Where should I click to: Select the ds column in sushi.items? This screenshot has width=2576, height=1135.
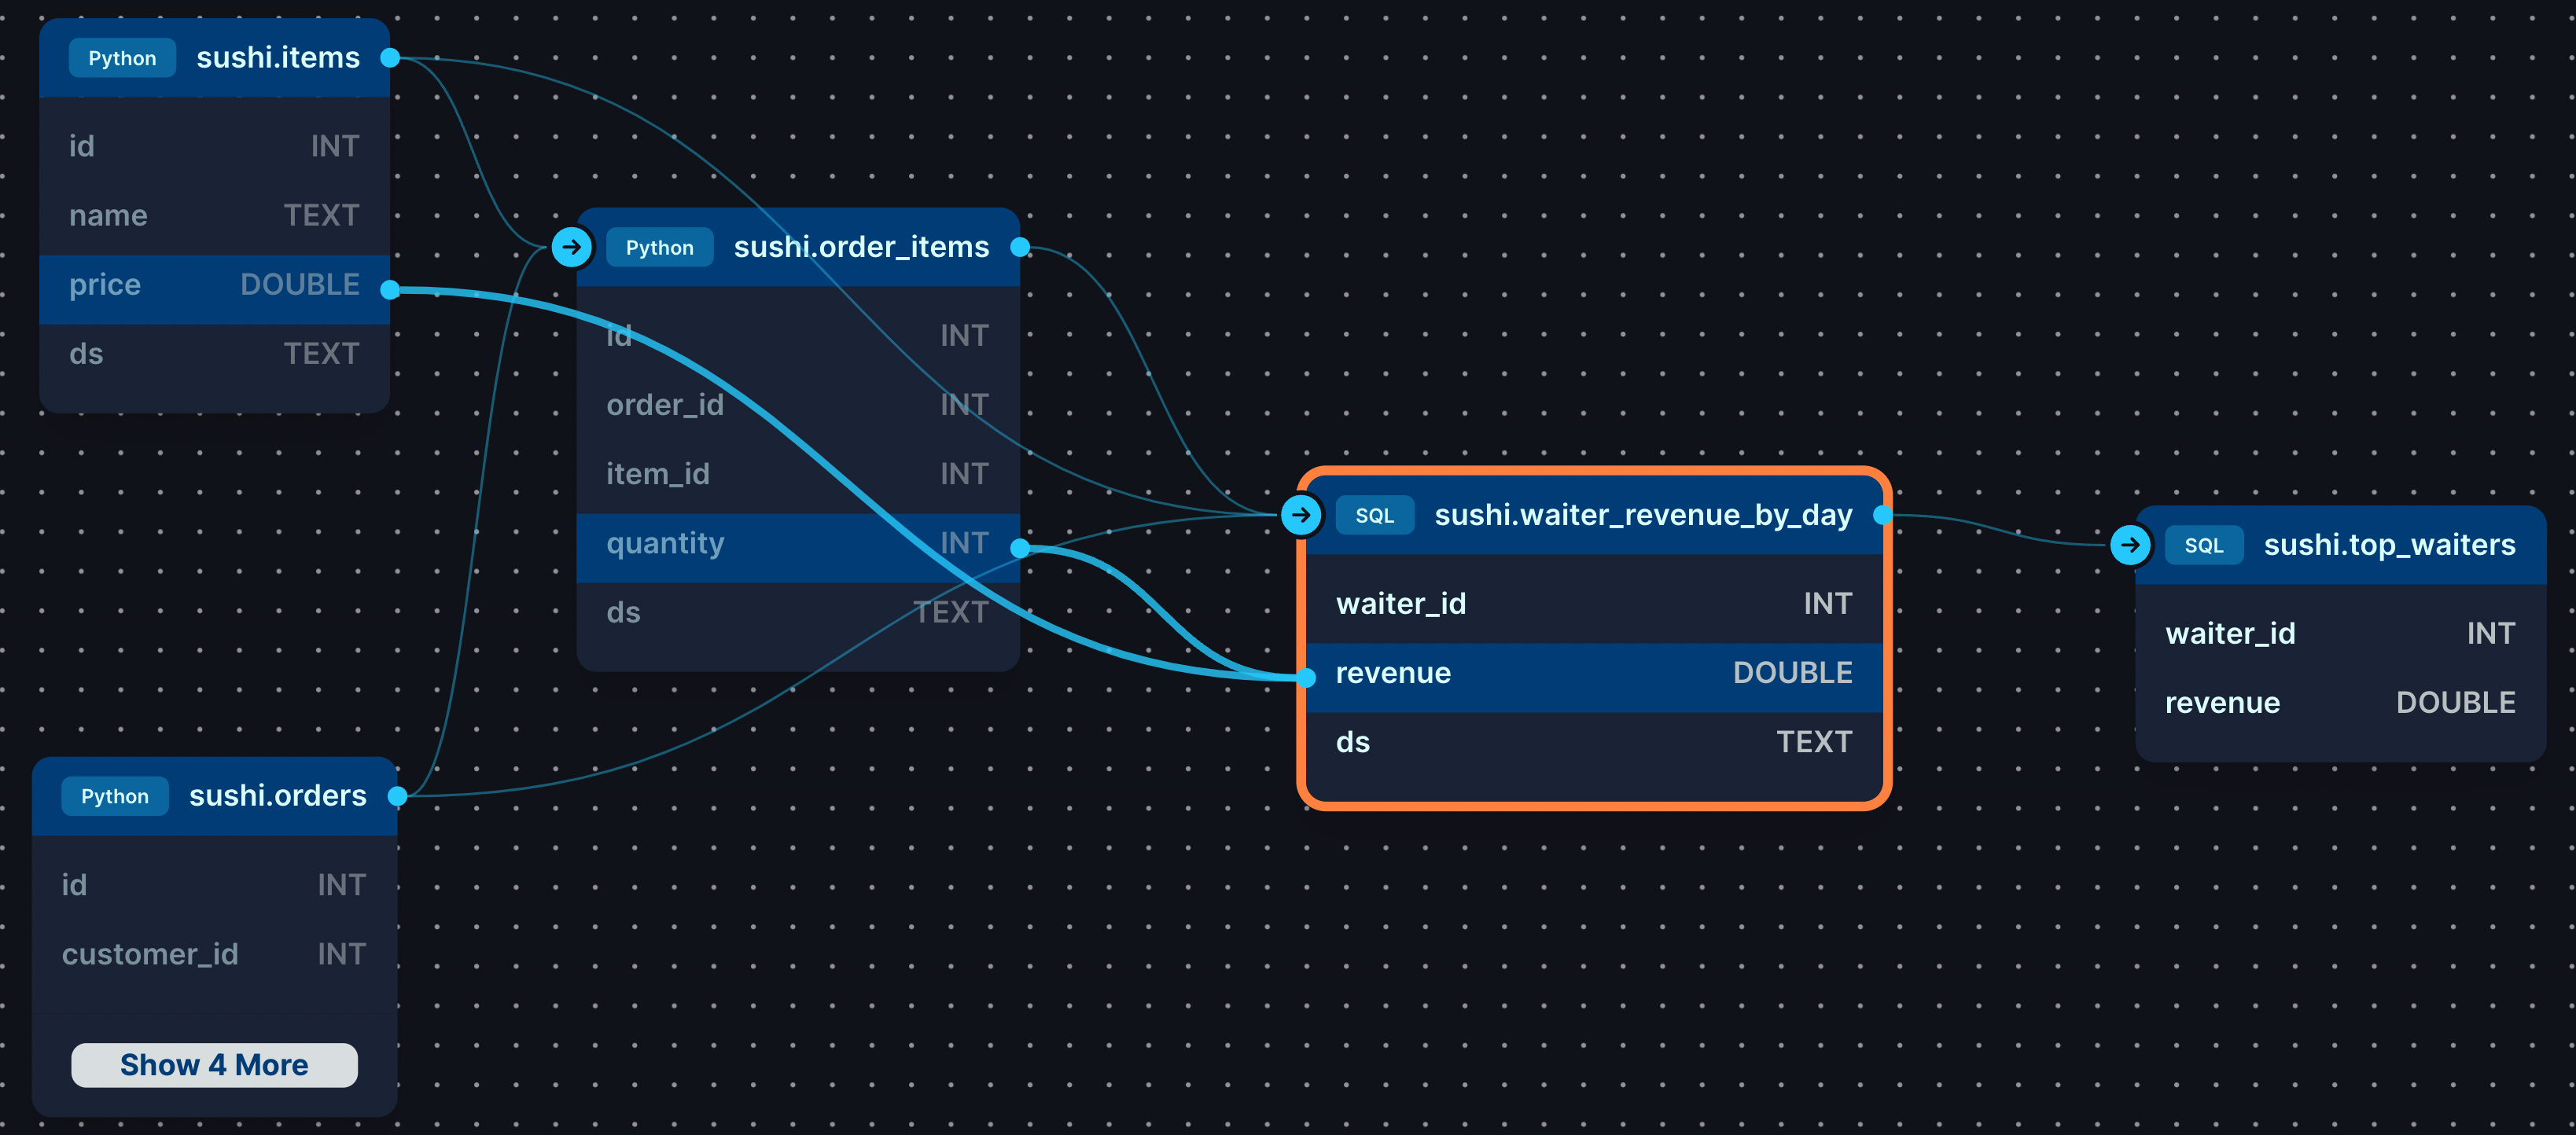click(214, 354)
